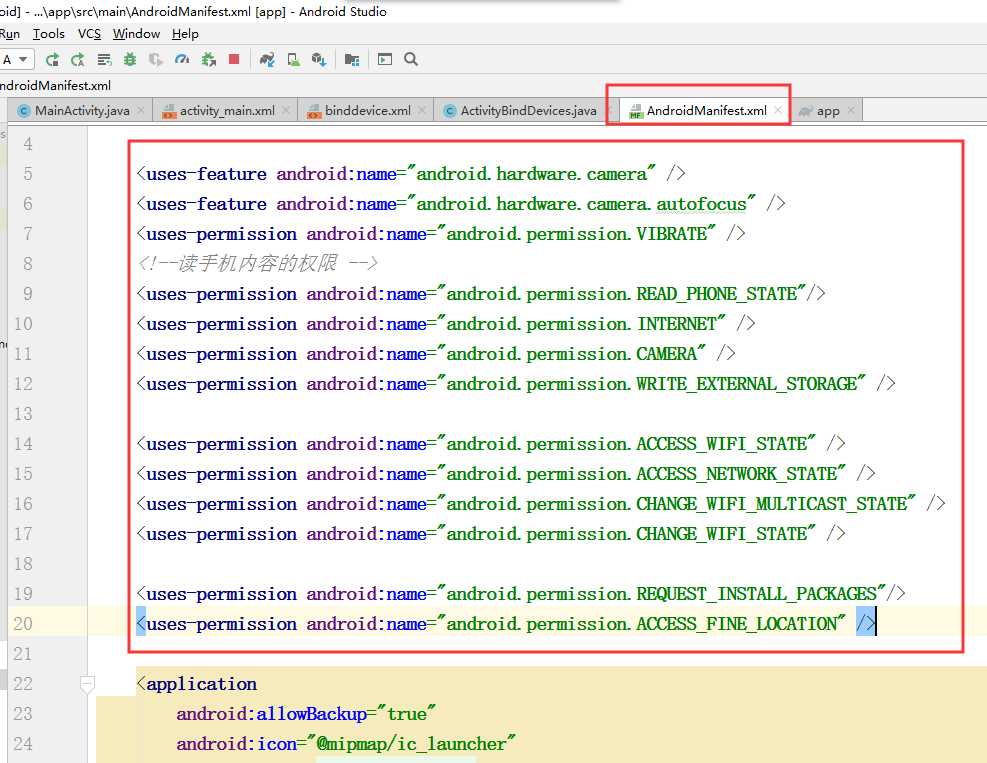Open Project Structure dialog icon
The image size is (987, 763).
click(352, 60)
